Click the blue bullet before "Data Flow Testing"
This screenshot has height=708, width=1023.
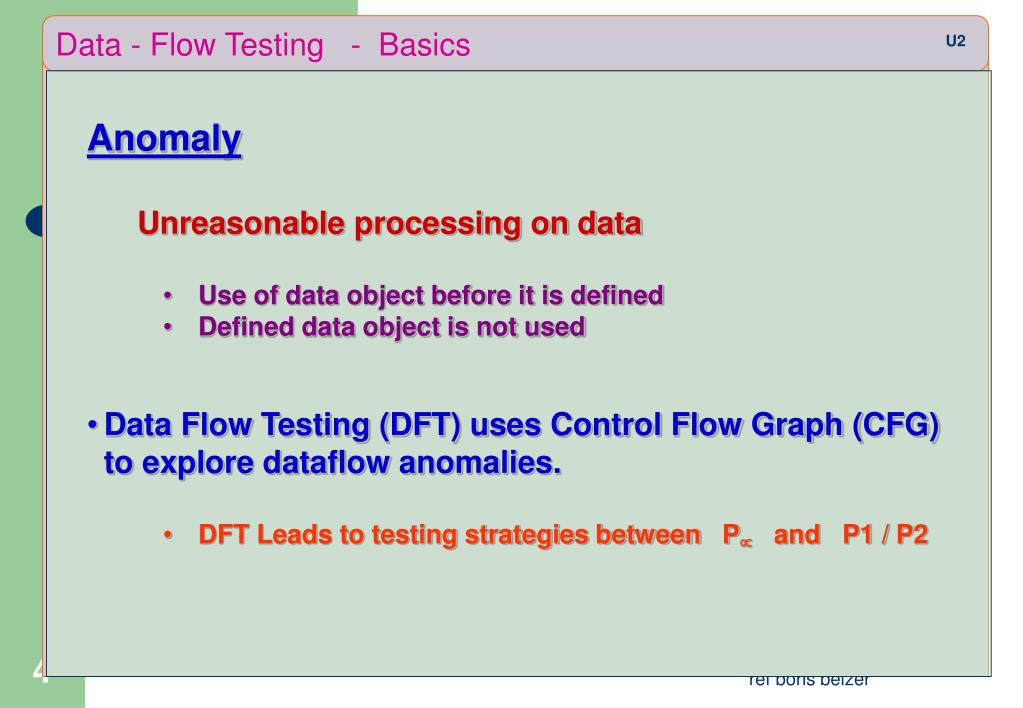click(93, 426)
